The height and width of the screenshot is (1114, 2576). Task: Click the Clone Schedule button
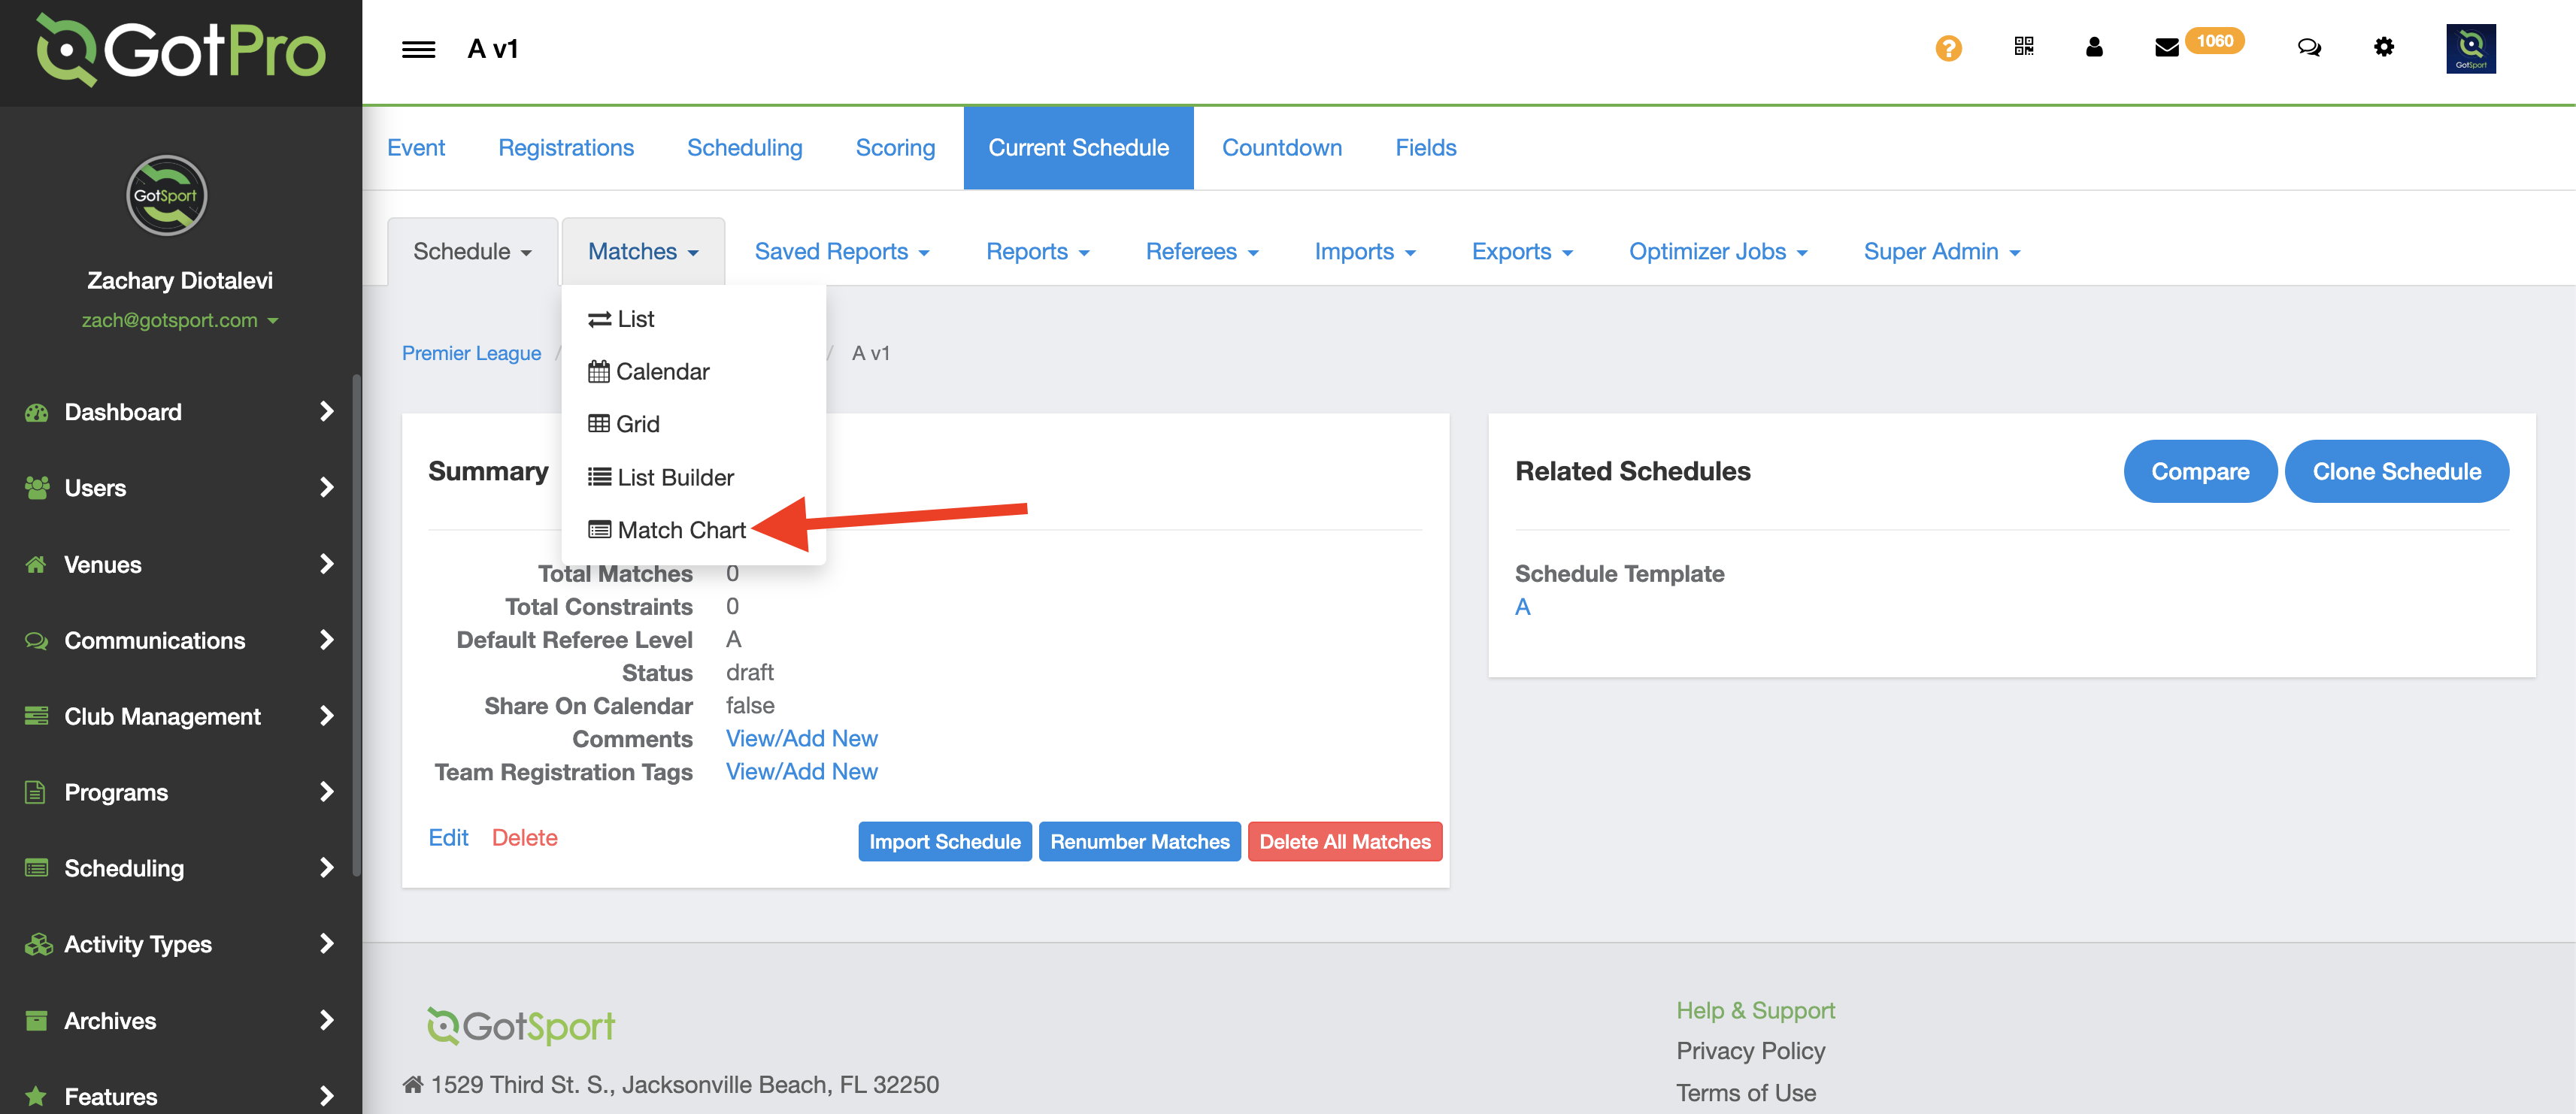point(2395,471)
